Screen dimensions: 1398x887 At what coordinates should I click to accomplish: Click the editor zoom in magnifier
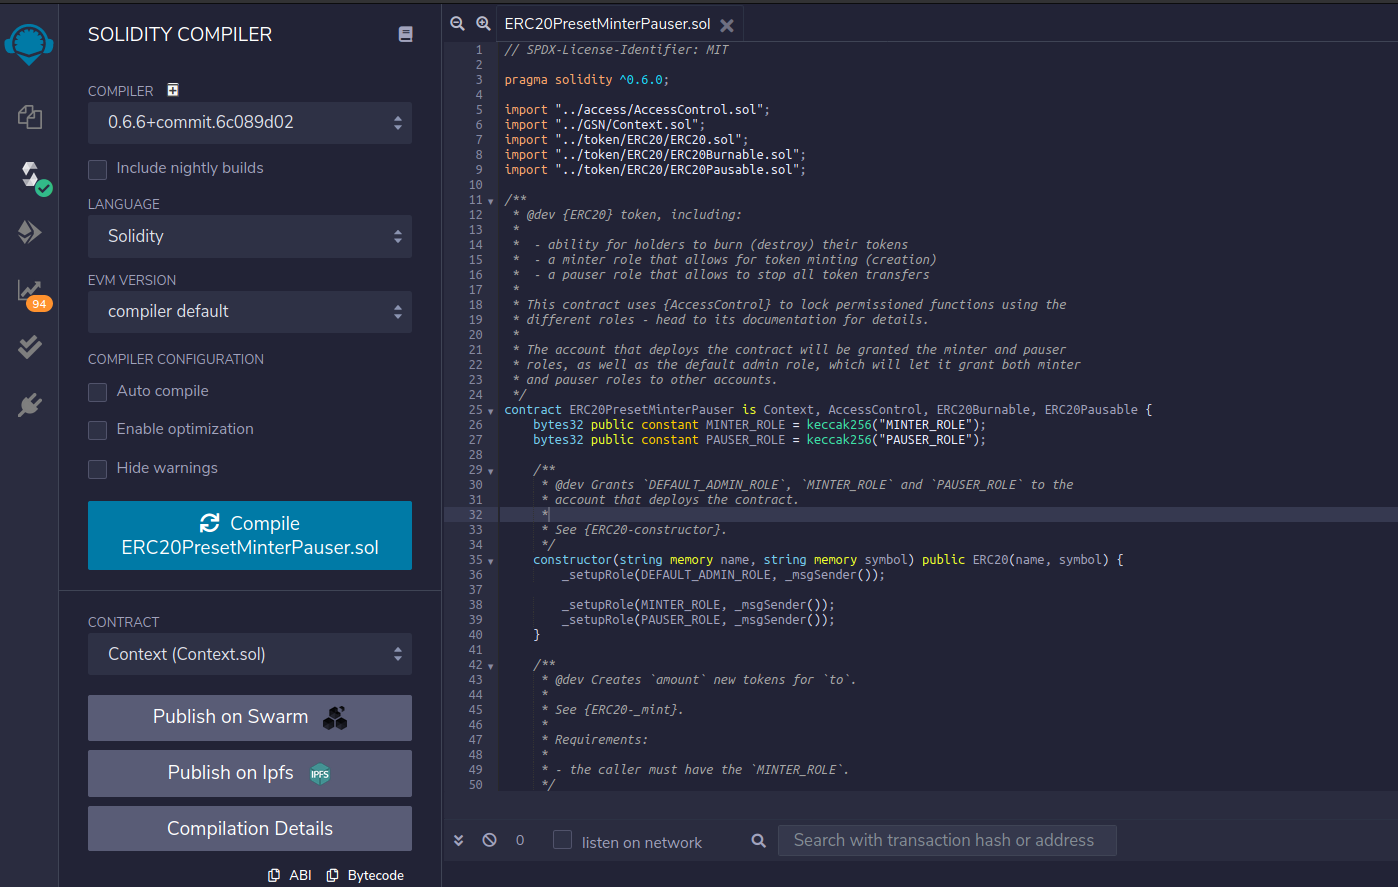[x=483, y=23]
